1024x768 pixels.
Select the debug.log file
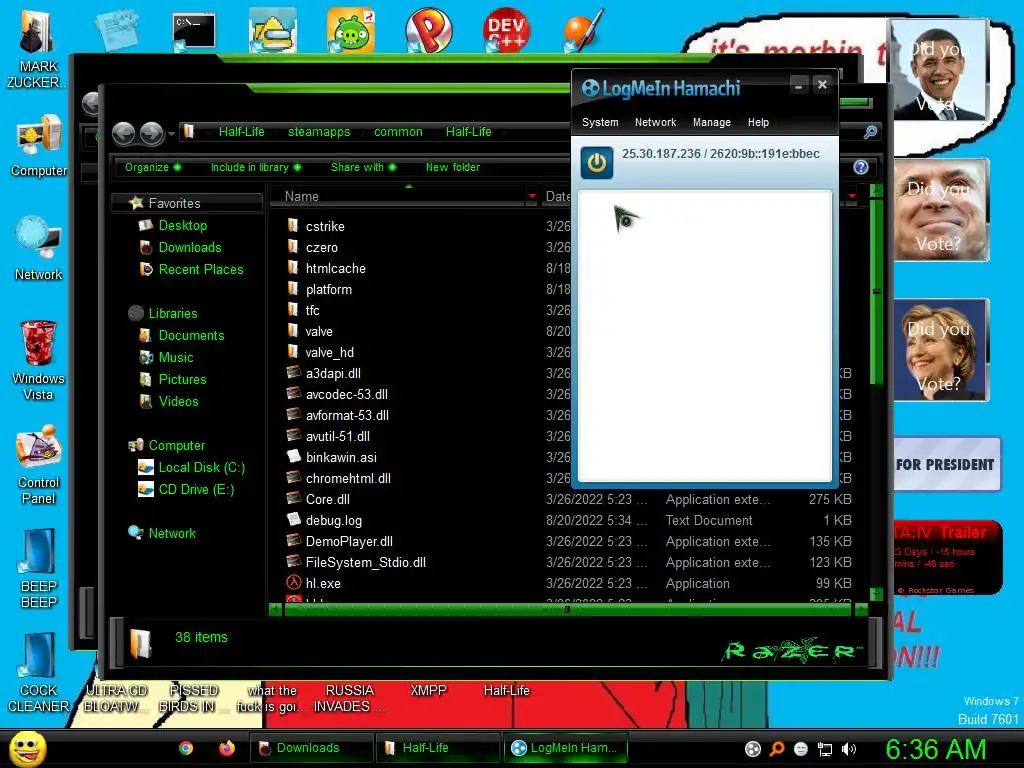[333, 520]
